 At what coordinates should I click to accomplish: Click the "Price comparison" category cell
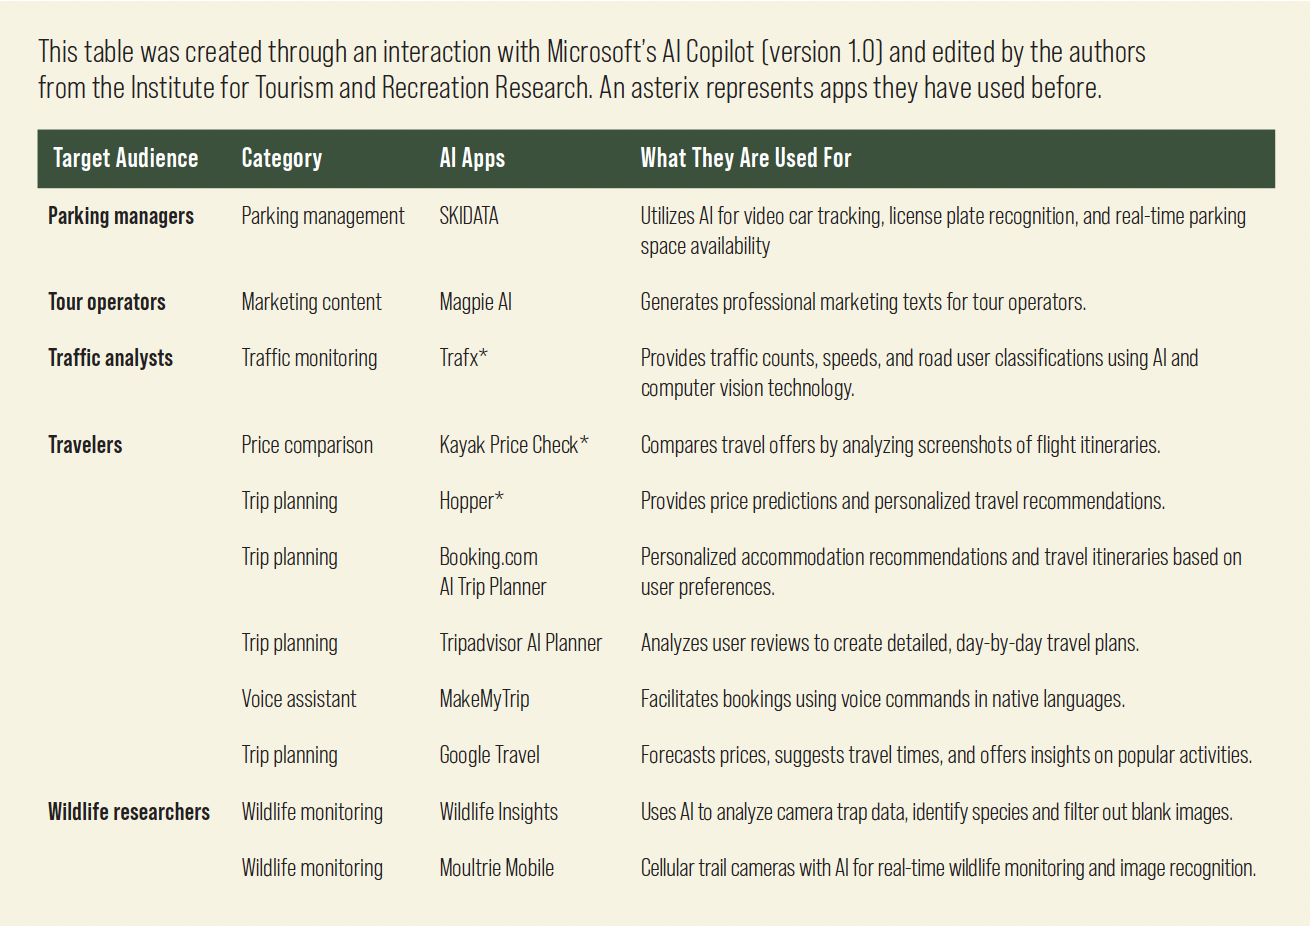tap(307, 445)
